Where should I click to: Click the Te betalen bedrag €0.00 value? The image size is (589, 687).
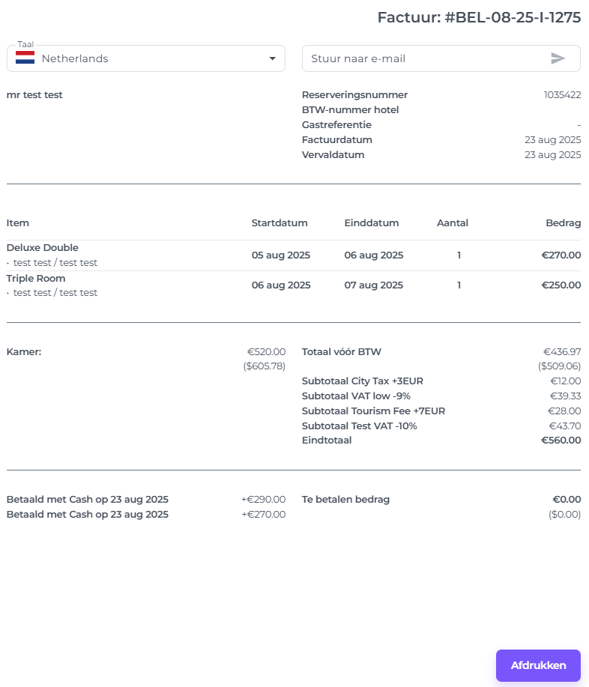567,499
